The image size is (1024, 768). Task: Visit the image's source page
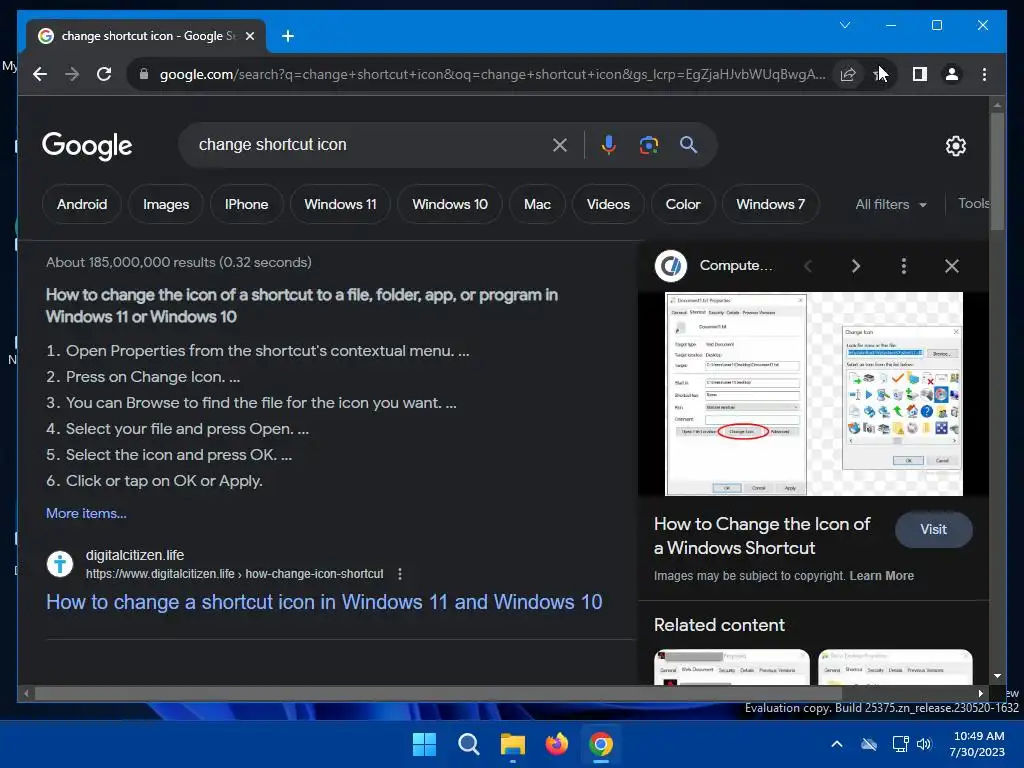[x=933, y=530]
